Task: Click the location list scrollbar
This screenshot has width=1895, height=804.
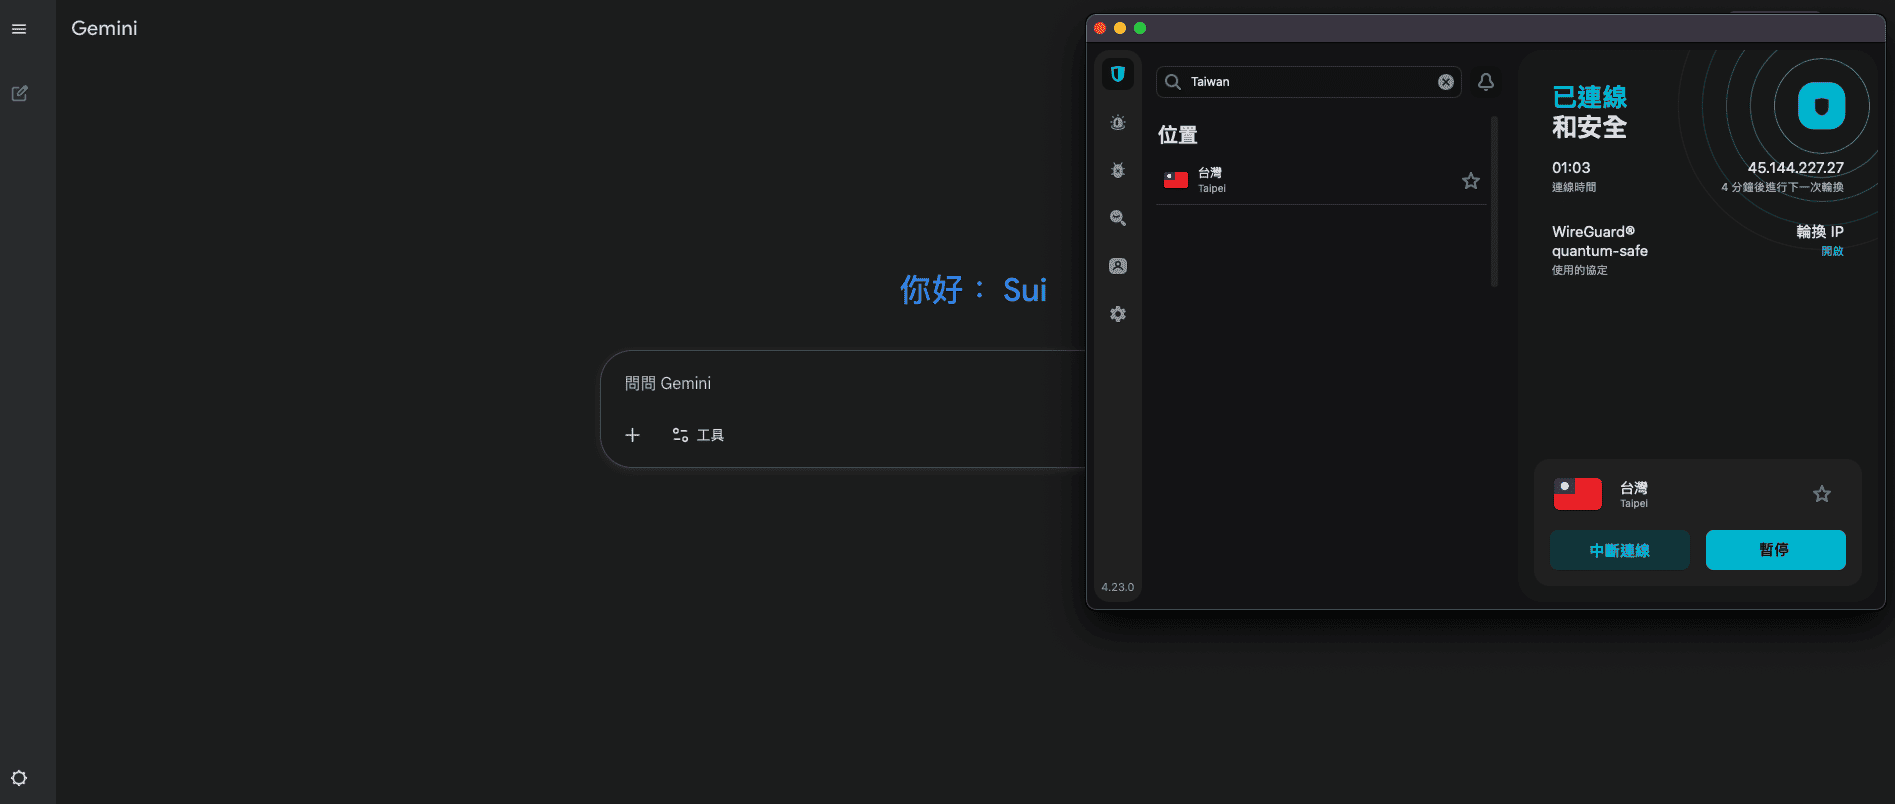Action: [x=1495, y=202]
